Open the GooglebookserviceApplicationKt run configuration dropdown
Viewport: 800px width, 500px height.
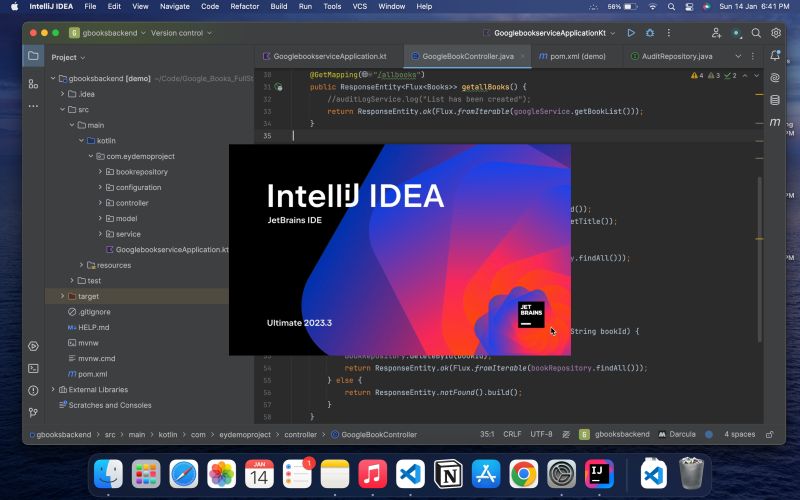coord(556,32)
